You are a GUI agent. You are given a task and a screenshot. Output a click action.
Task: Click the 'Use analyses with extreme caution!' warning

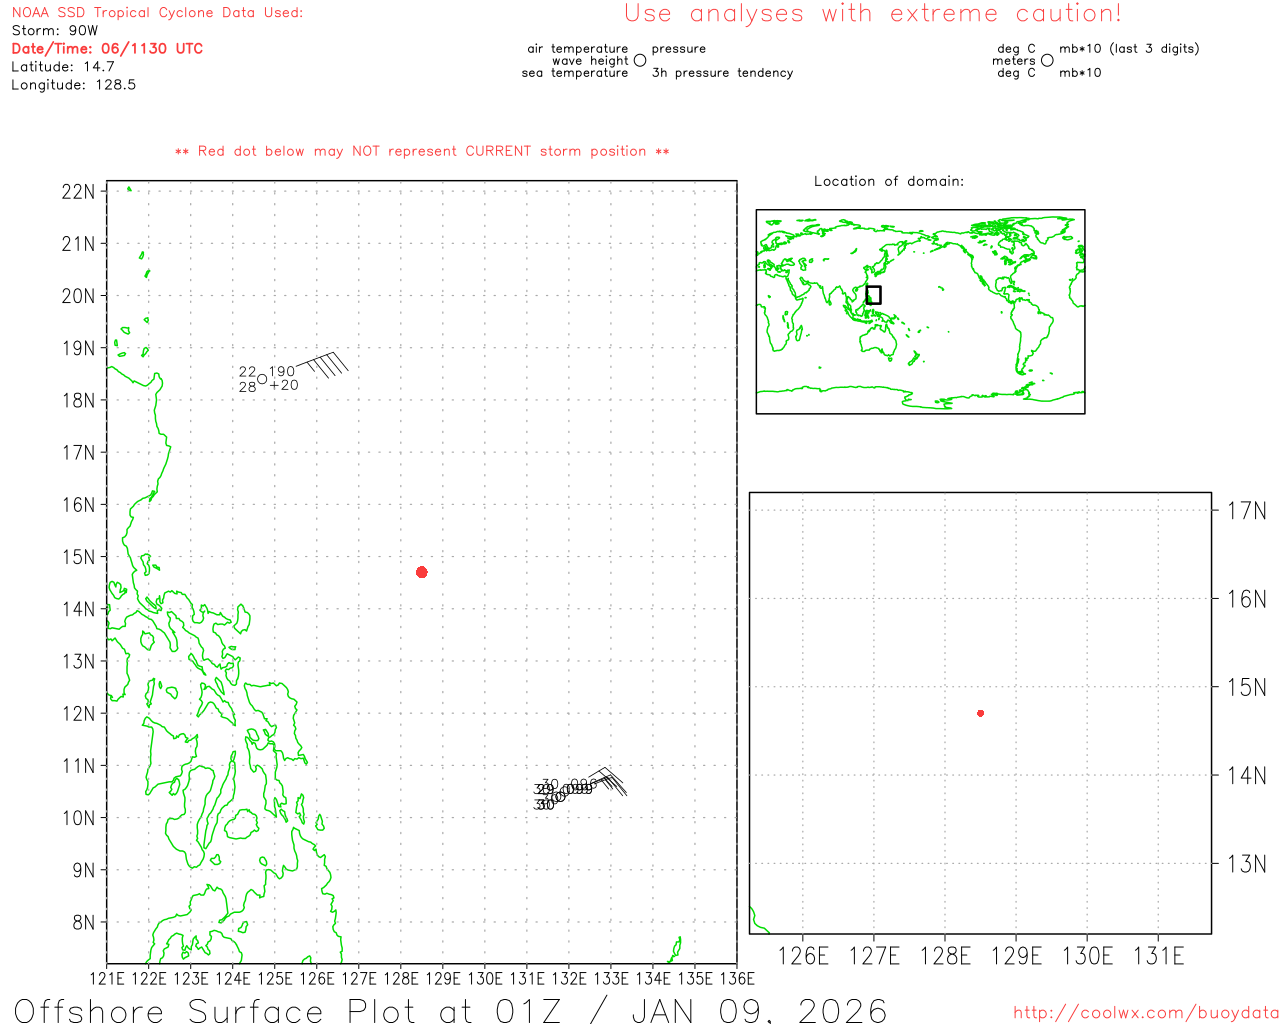tap(872, 14)
